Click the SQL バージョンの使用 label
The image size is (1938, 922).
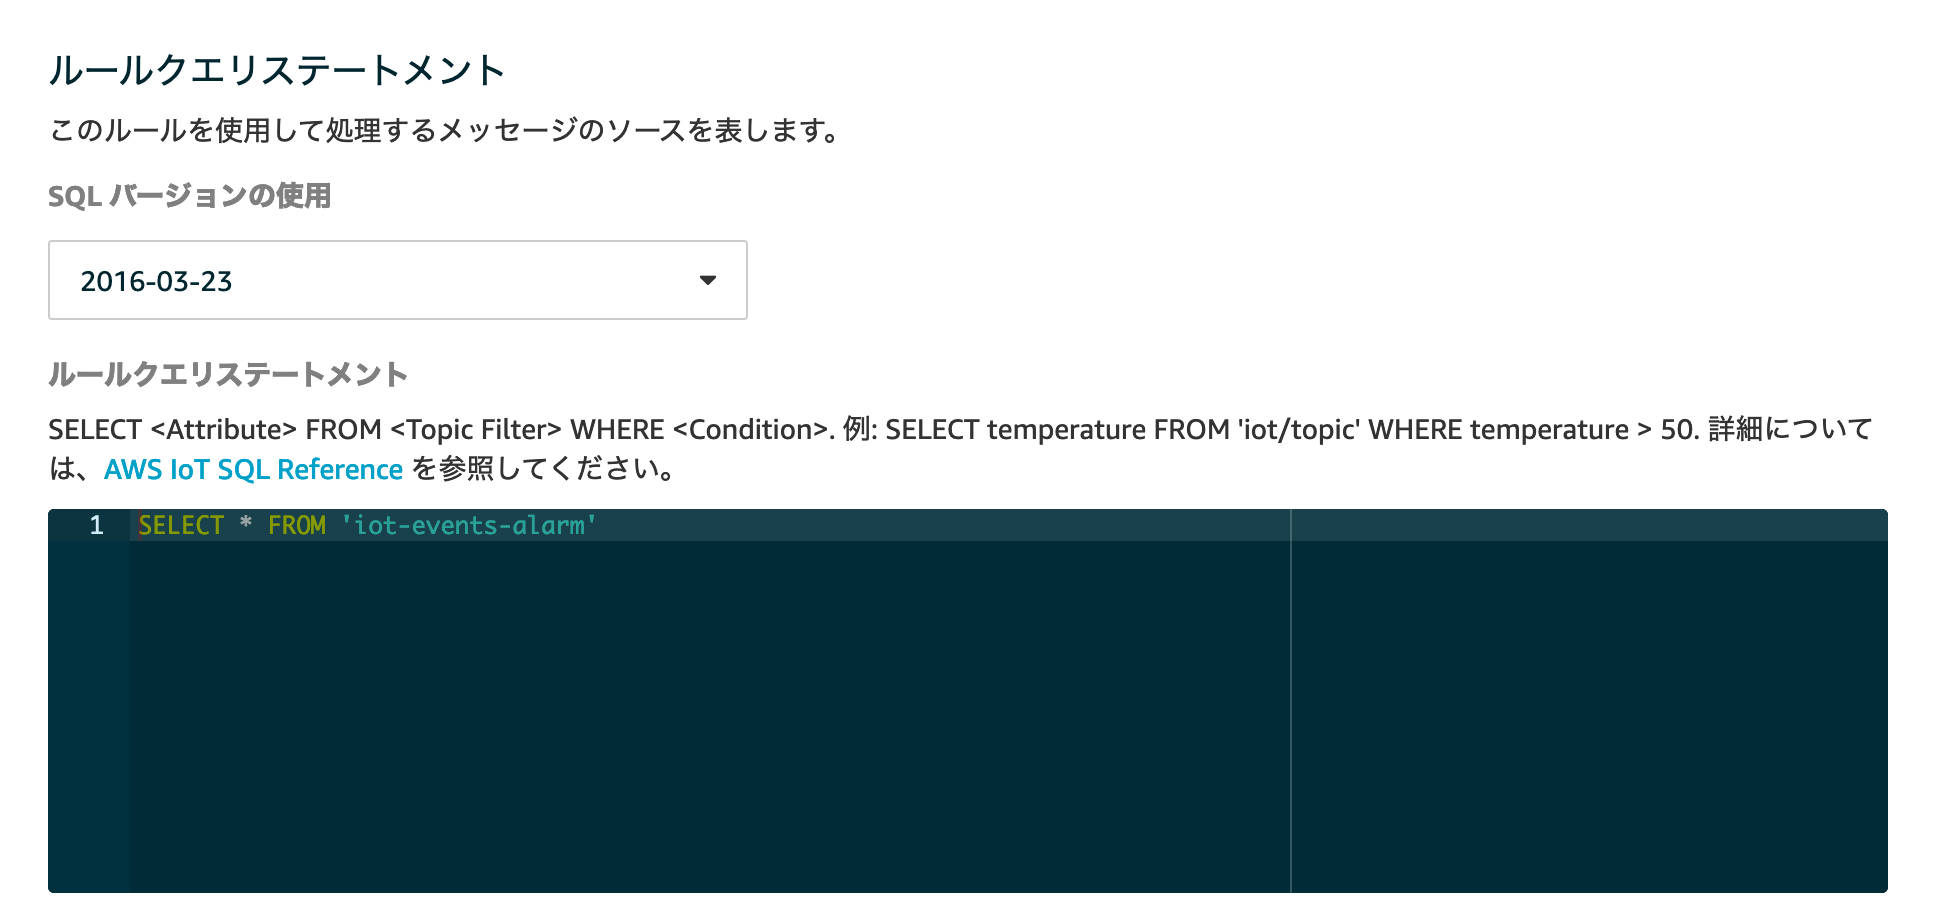click(189, 196)
